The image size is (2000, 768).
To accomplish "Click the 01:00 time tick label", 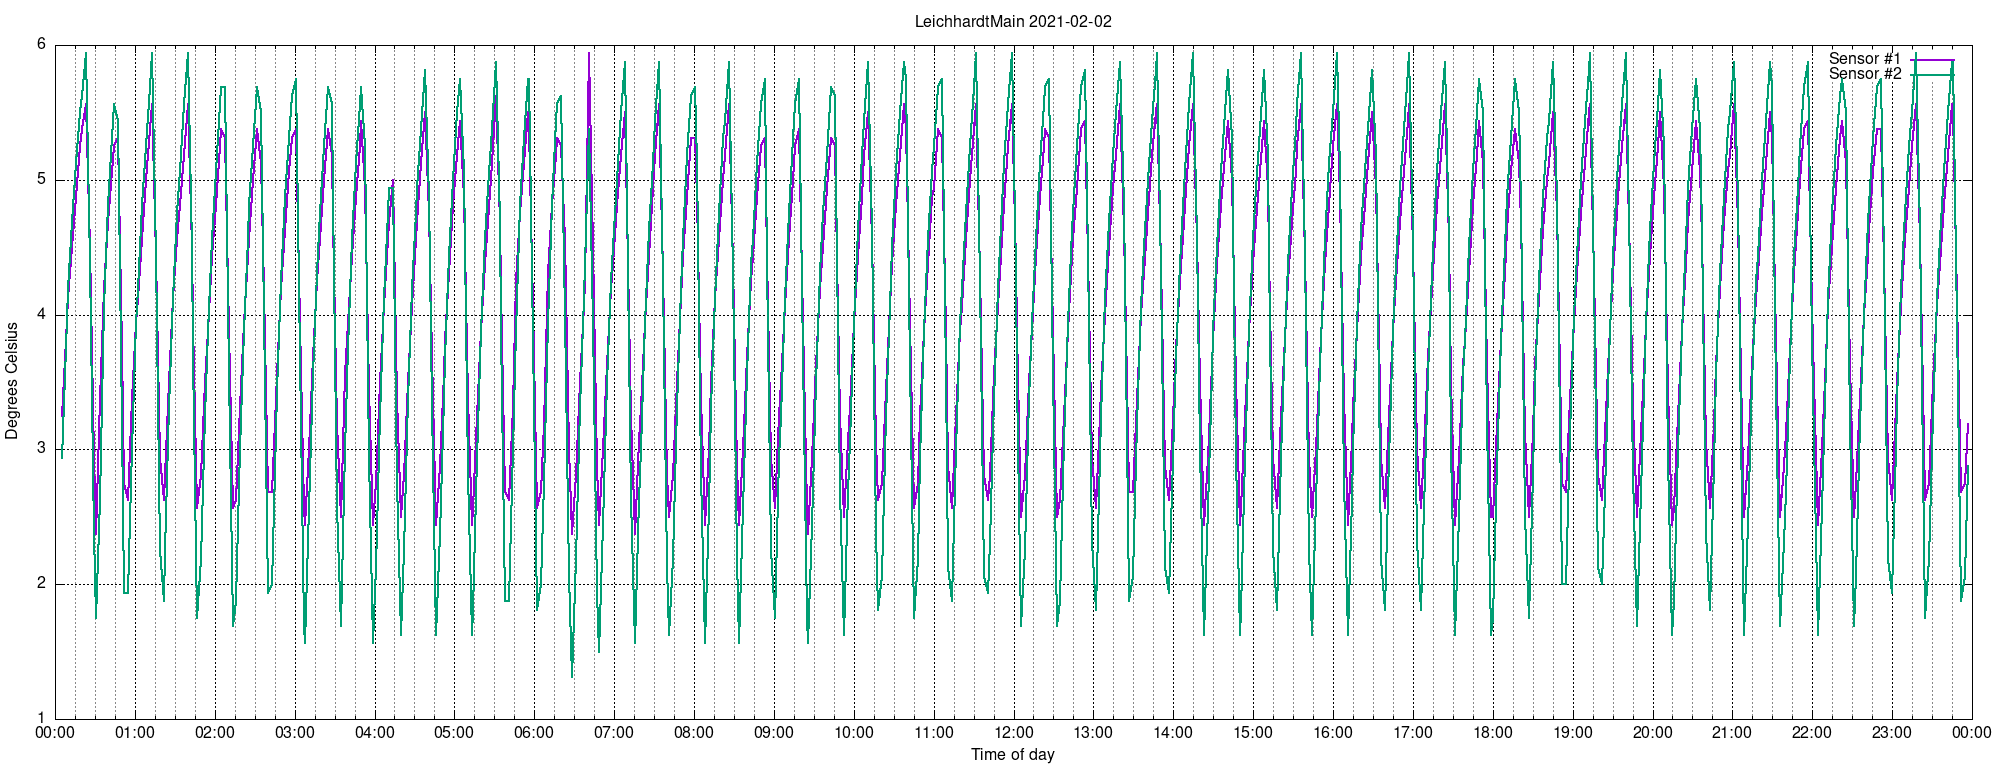I will tap(135, 732).
